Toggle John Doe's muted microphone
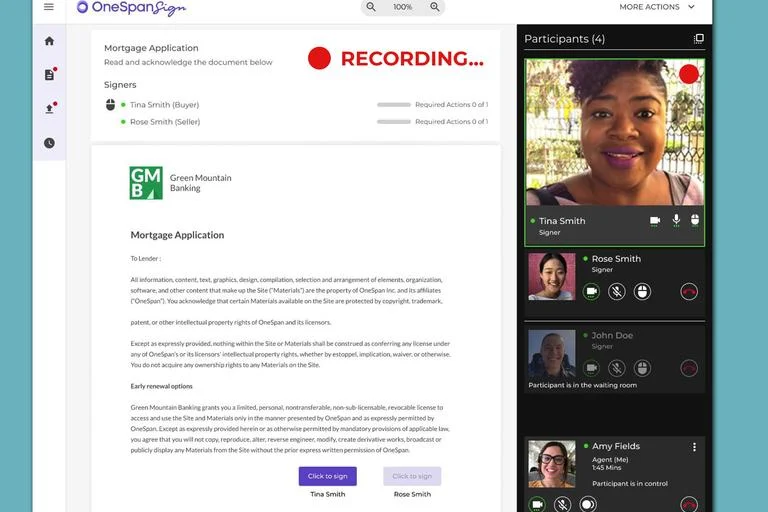Image resolution: width=768 pixels, height=512 pixels. [617, 368]
